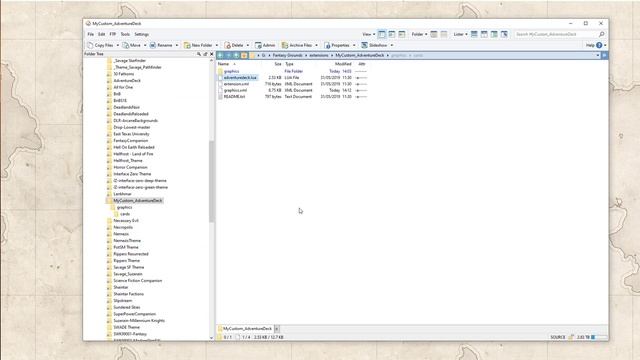Expand the Delete dropdown arrow
Viewport: 640px width, 360px height.
pyautogui.click(x=248, y=45)
